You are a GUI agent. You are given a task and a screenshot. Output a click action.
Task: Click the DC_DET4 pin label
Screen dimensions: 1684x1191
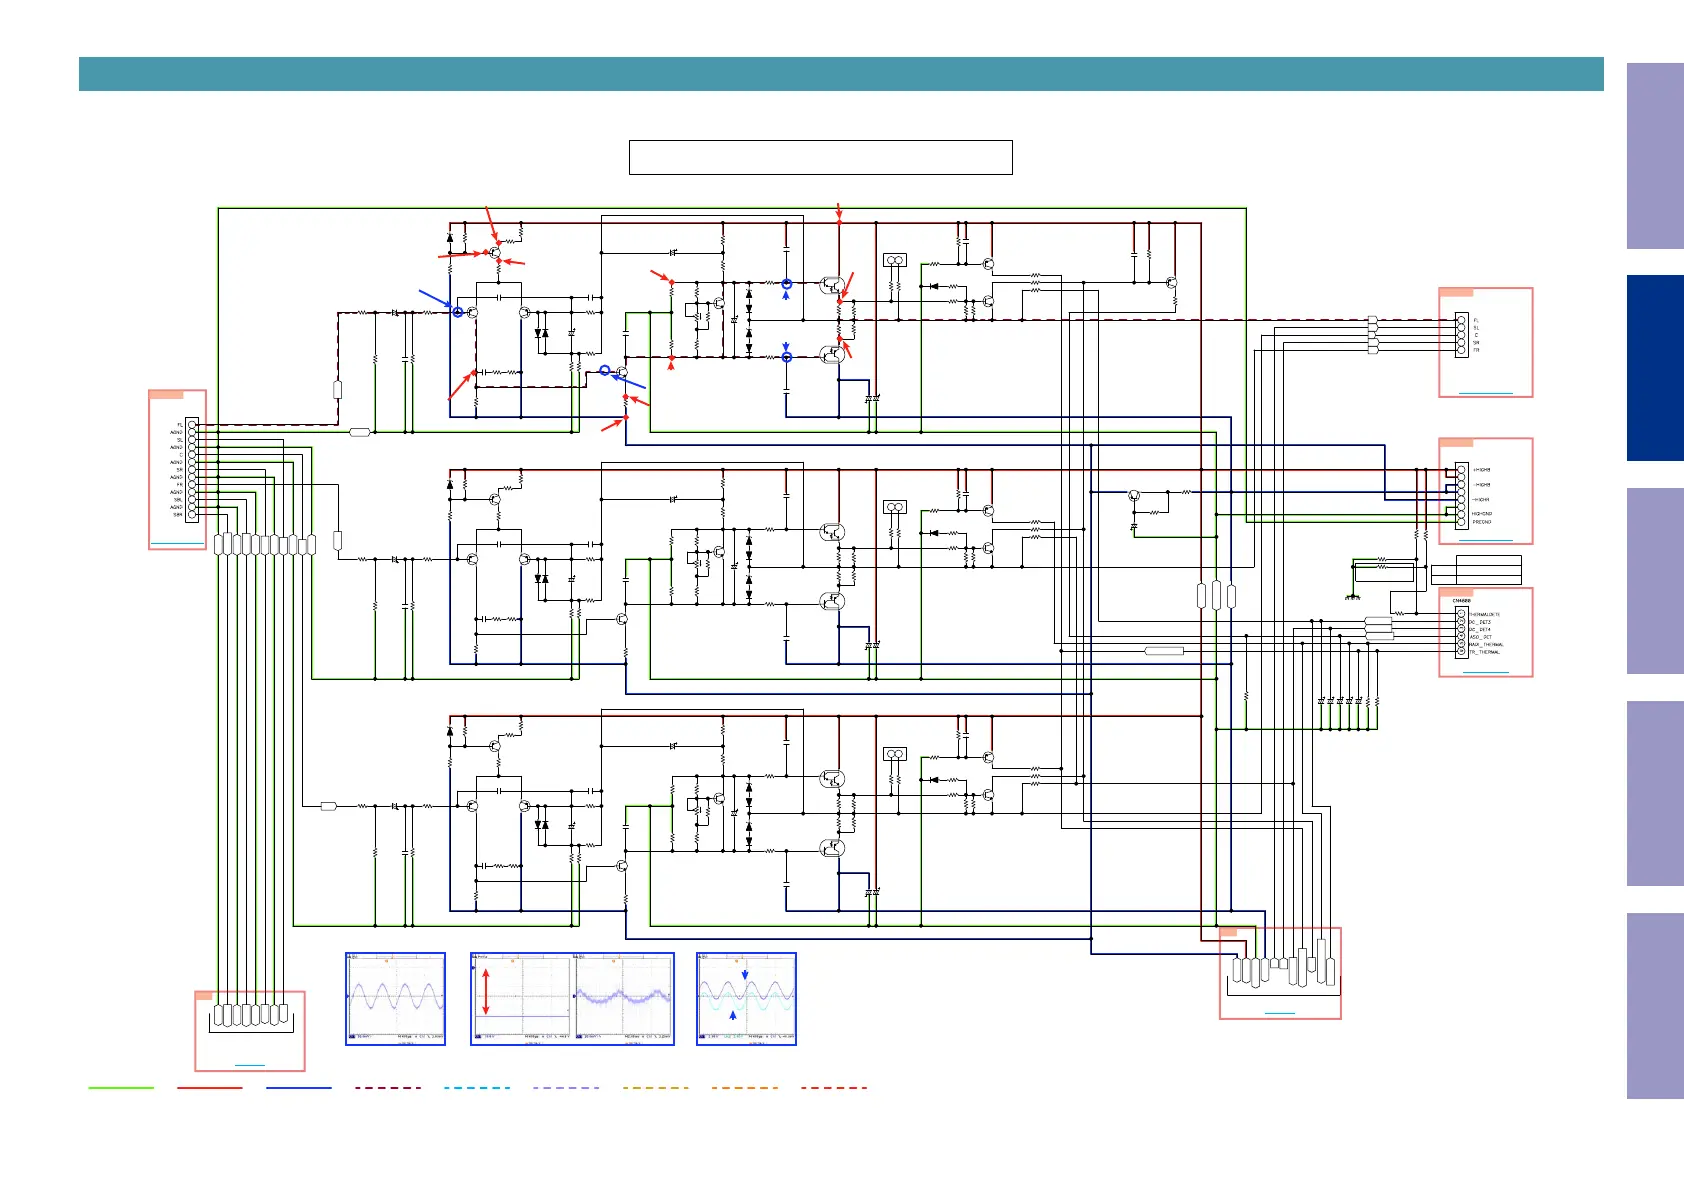tap(1480, 630)
